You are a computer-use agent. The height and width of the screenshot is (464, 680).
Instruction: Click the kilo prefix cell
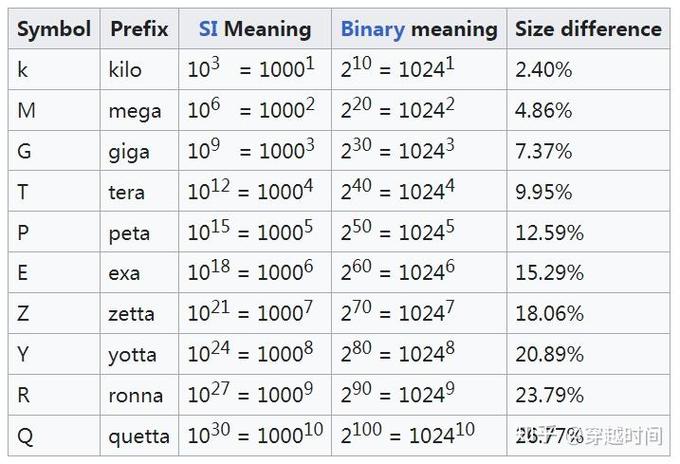click(x=139, y=69)
